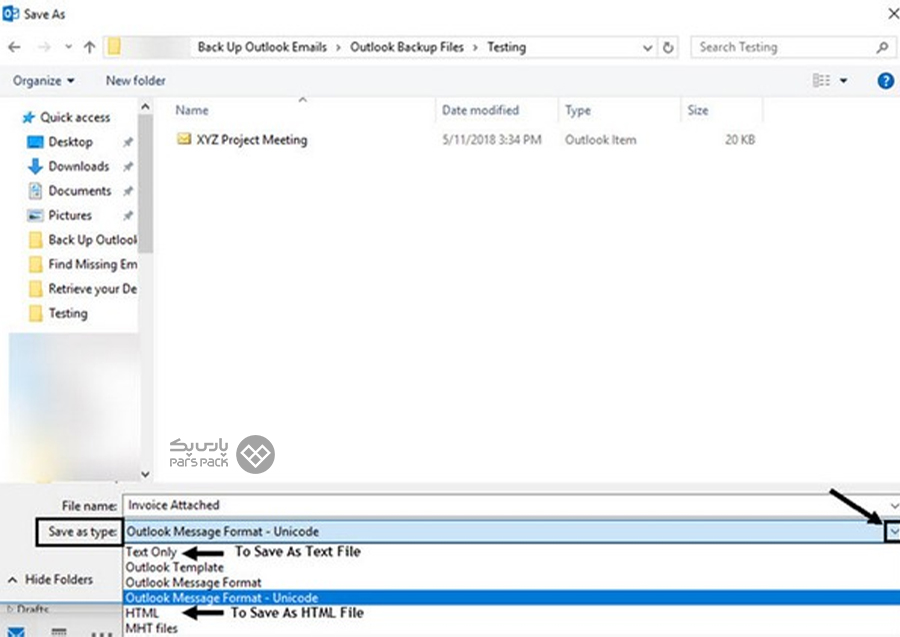The width and height of the screenshot is (900, 637).
Task: Sort files by Date modified column
Action: pos(480,110)
